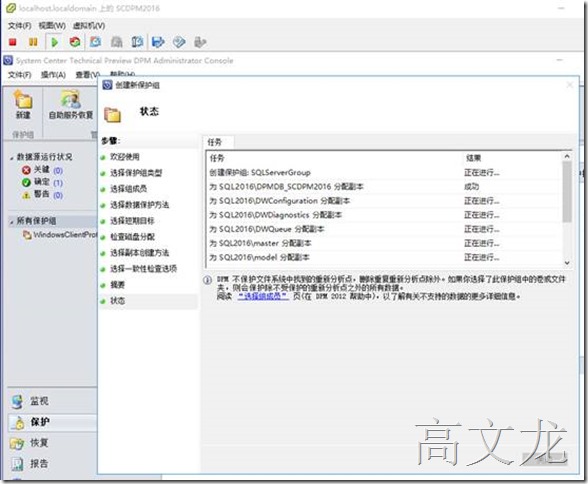This screenshot has width=588, height=484.
Task: Select the 任务 tab
Action: [218, 142]
